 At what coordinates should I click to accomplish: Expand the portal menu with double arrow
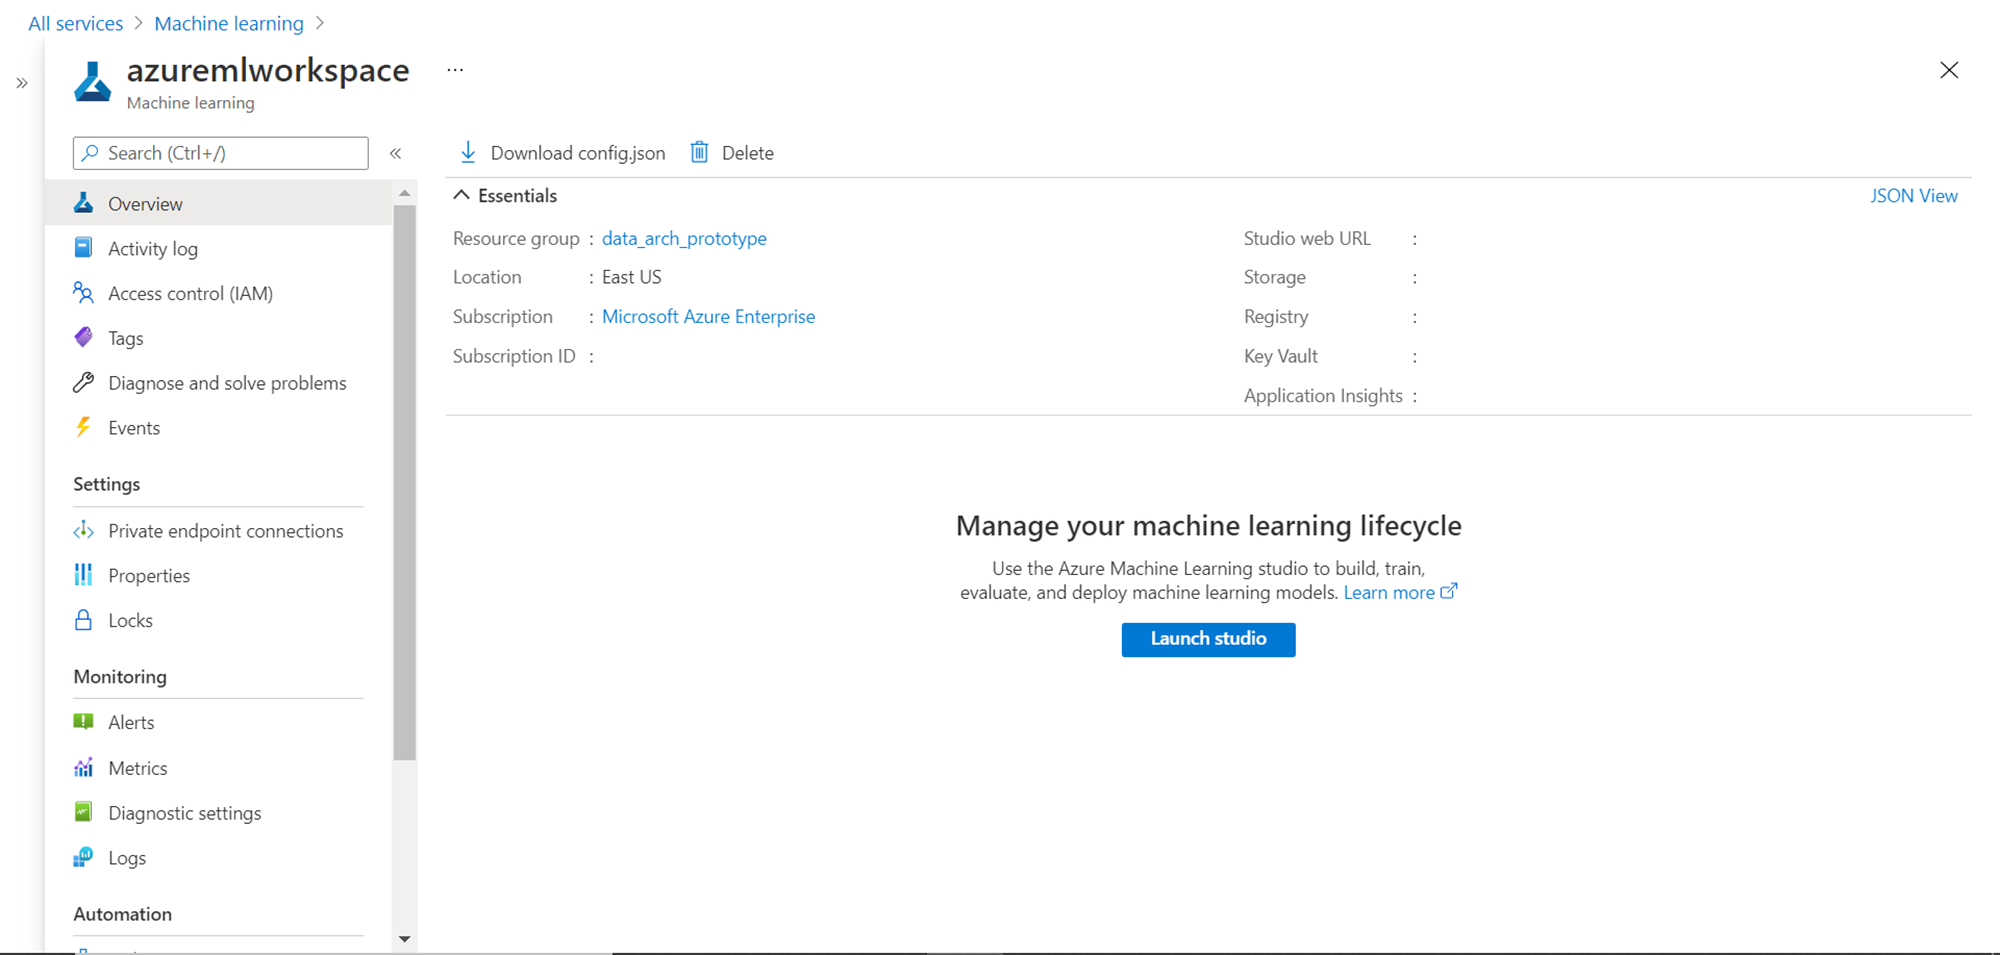point(22,83)
